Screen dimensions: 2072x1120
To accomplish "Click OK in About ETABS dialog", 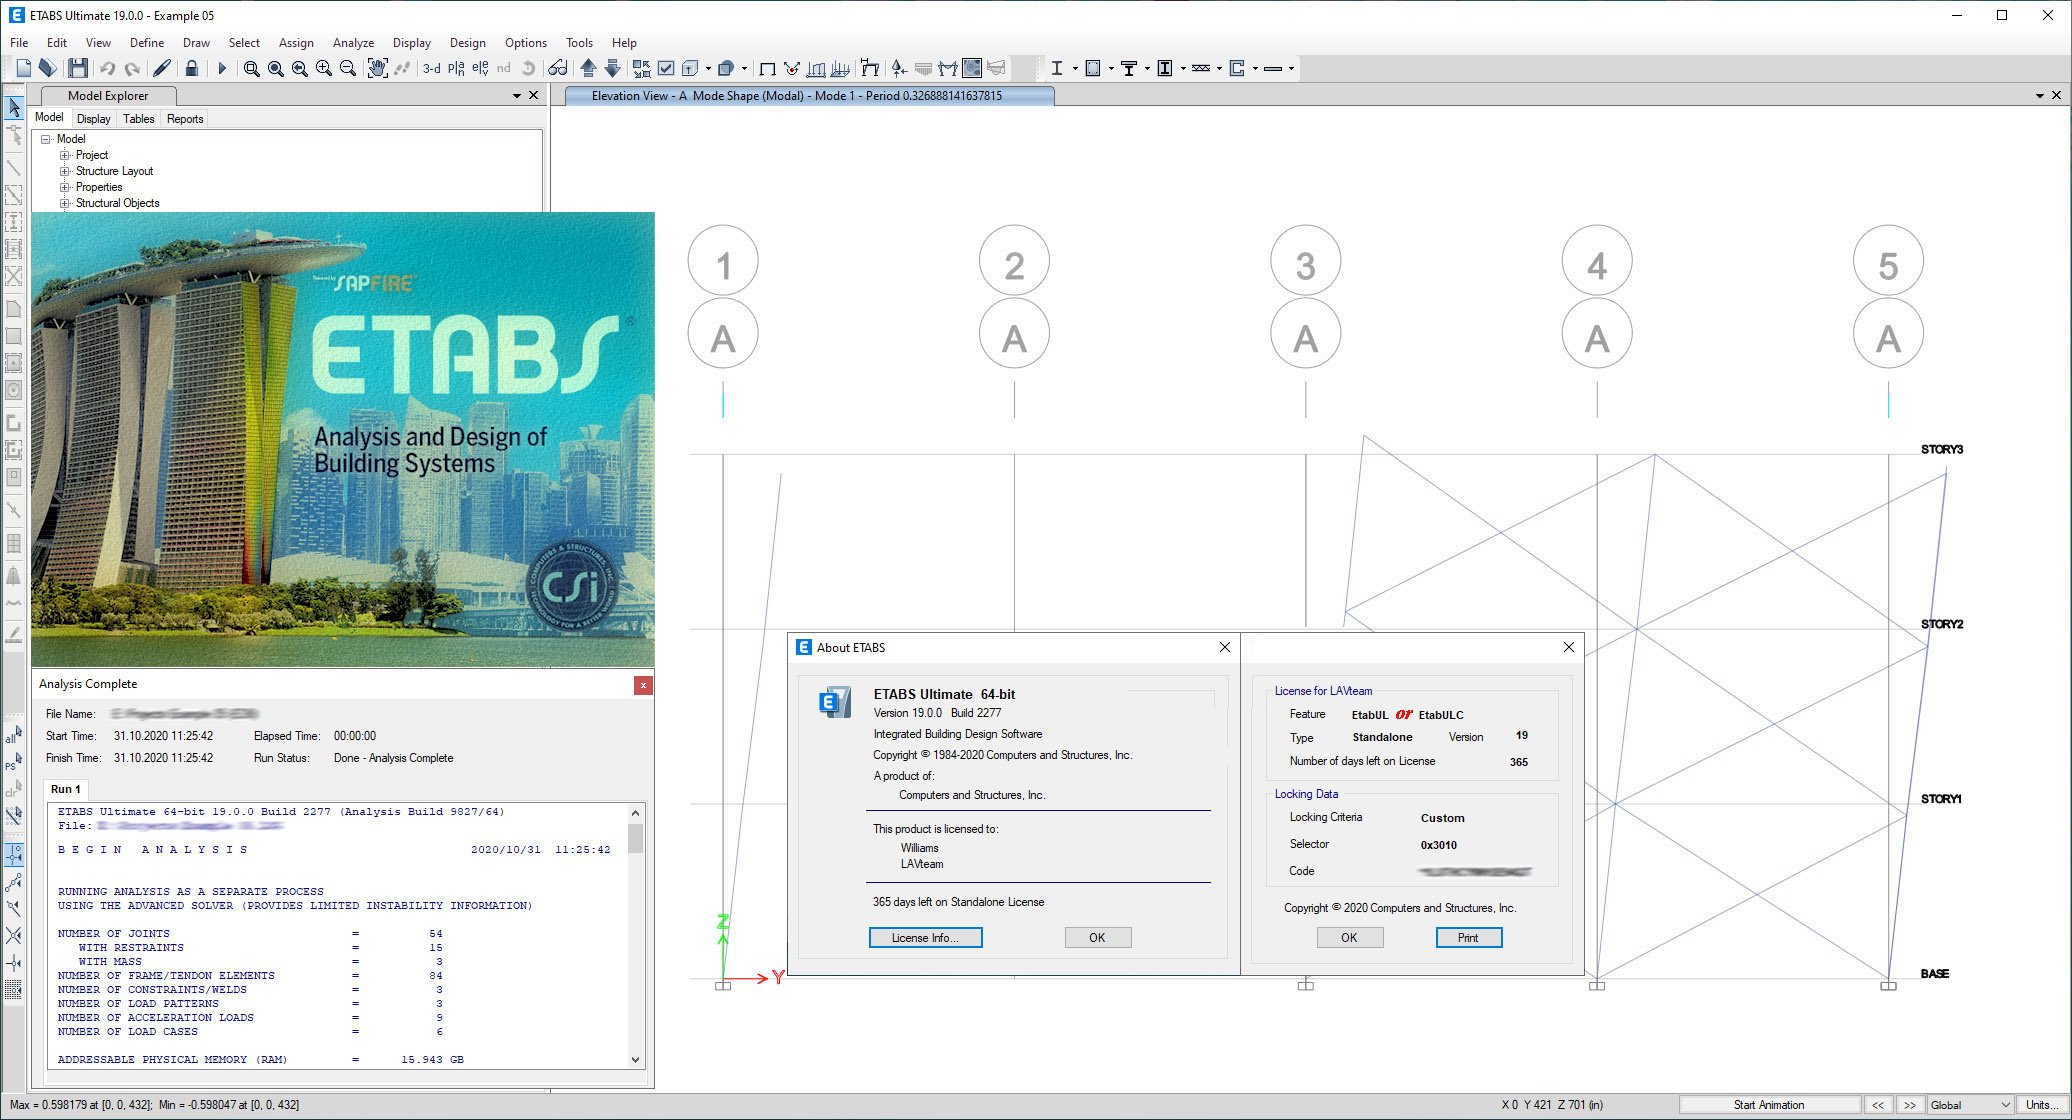I will [x=1097, y=938].
